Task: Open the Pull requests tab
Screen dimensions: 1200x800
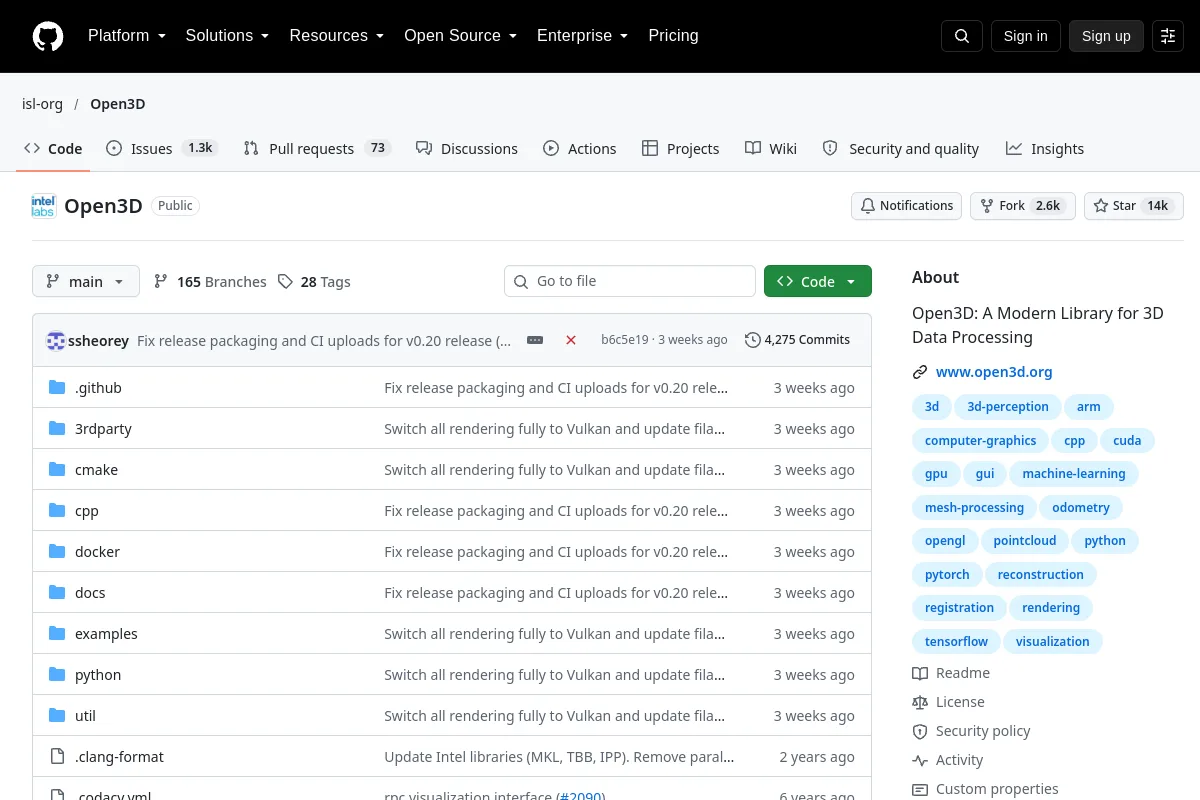Action: point(316,149)
